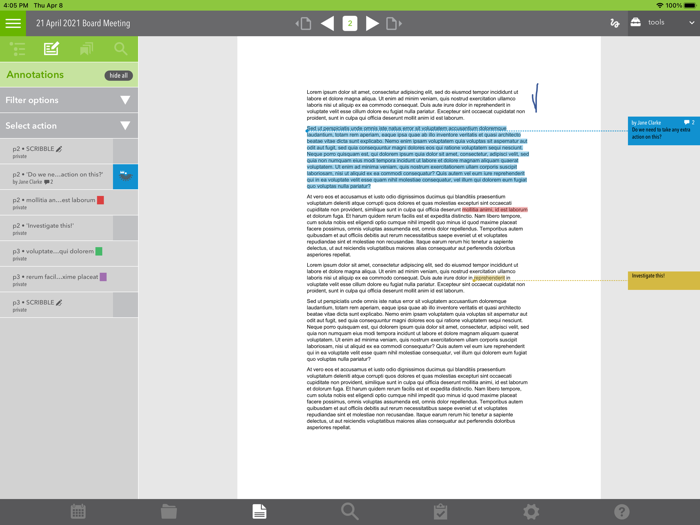Click the current page number box

349,23
